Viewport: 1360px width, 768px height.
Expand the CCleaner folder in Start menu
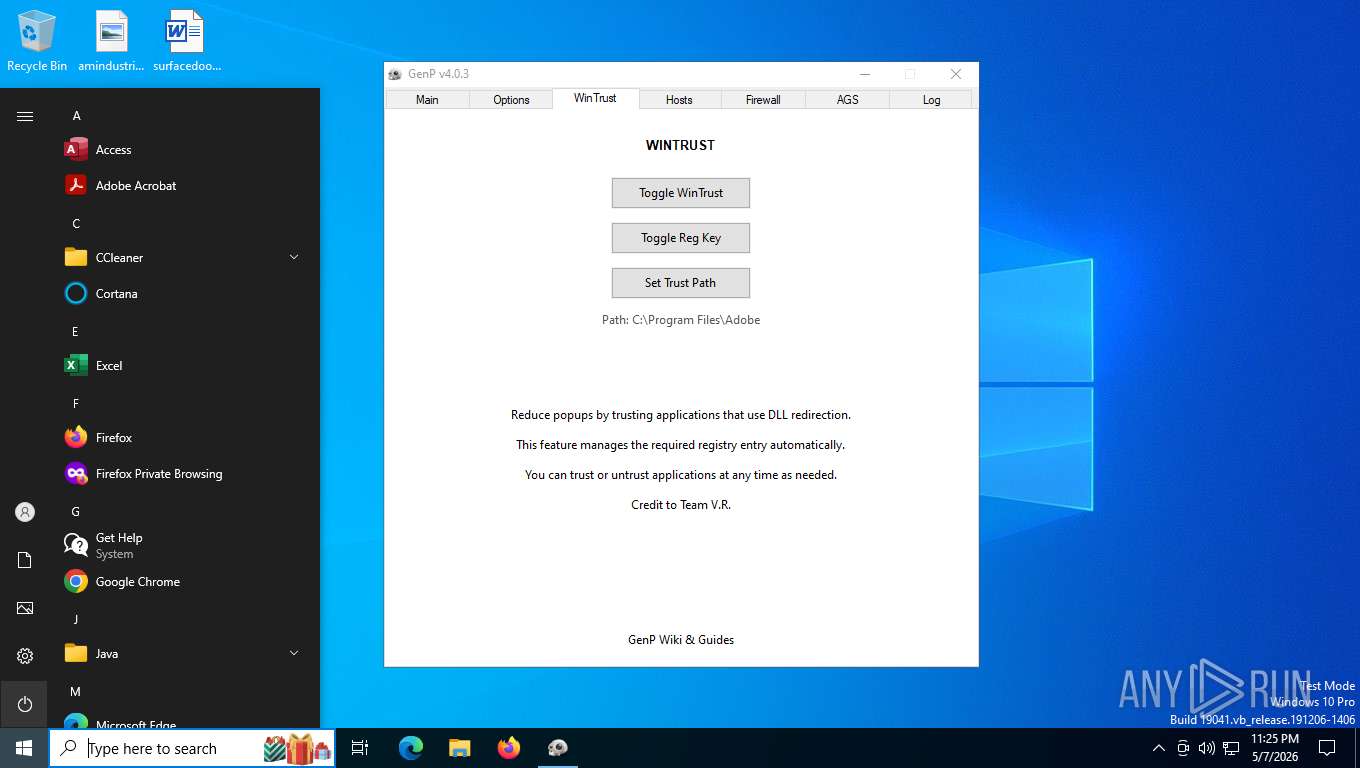[294, 258]
